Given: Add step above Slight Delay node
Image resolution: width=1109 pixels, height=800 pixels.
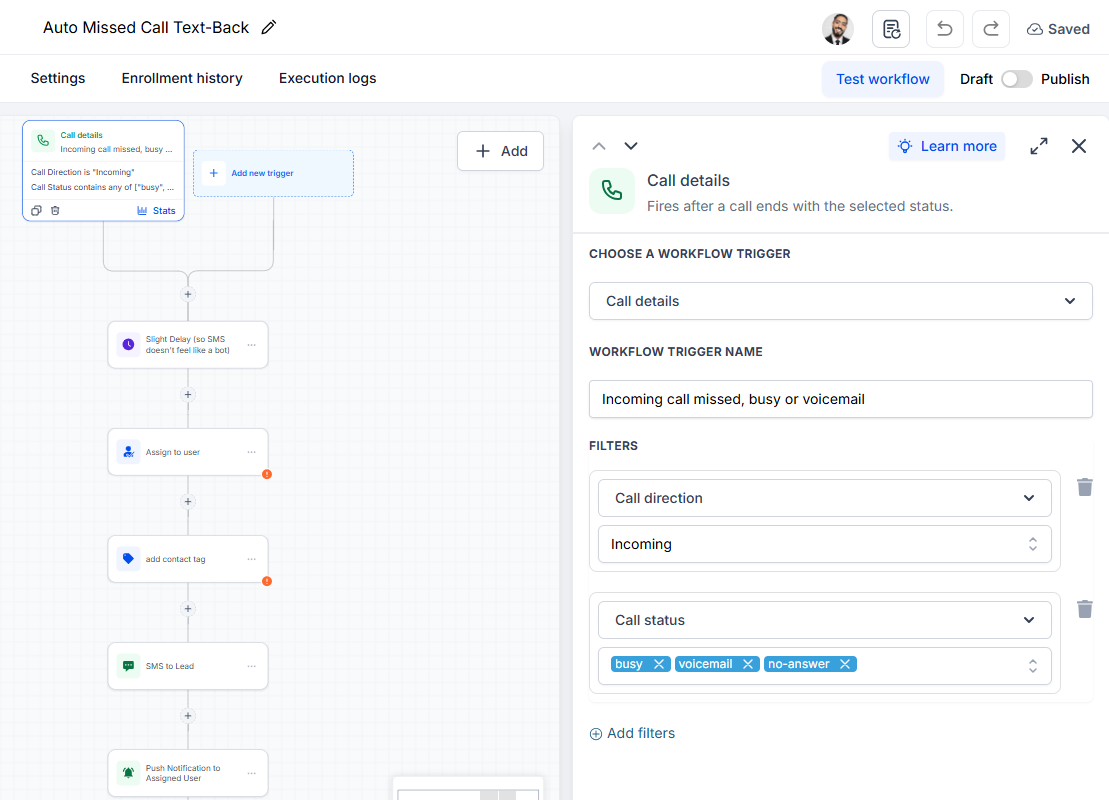Looking at the screenshot, I should pyautogui.click(x=187, y=294).
